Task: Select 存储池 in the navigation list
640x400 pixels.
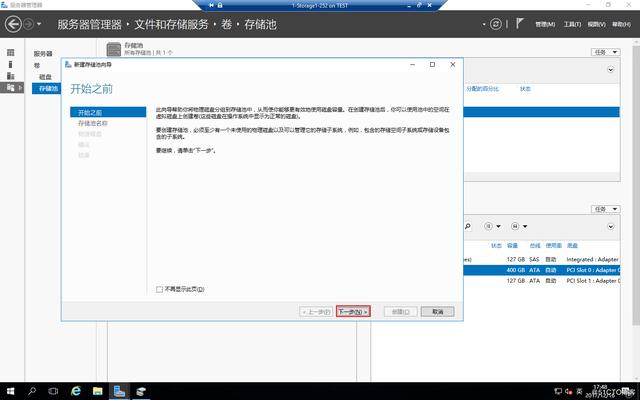Action: (47, 88)
